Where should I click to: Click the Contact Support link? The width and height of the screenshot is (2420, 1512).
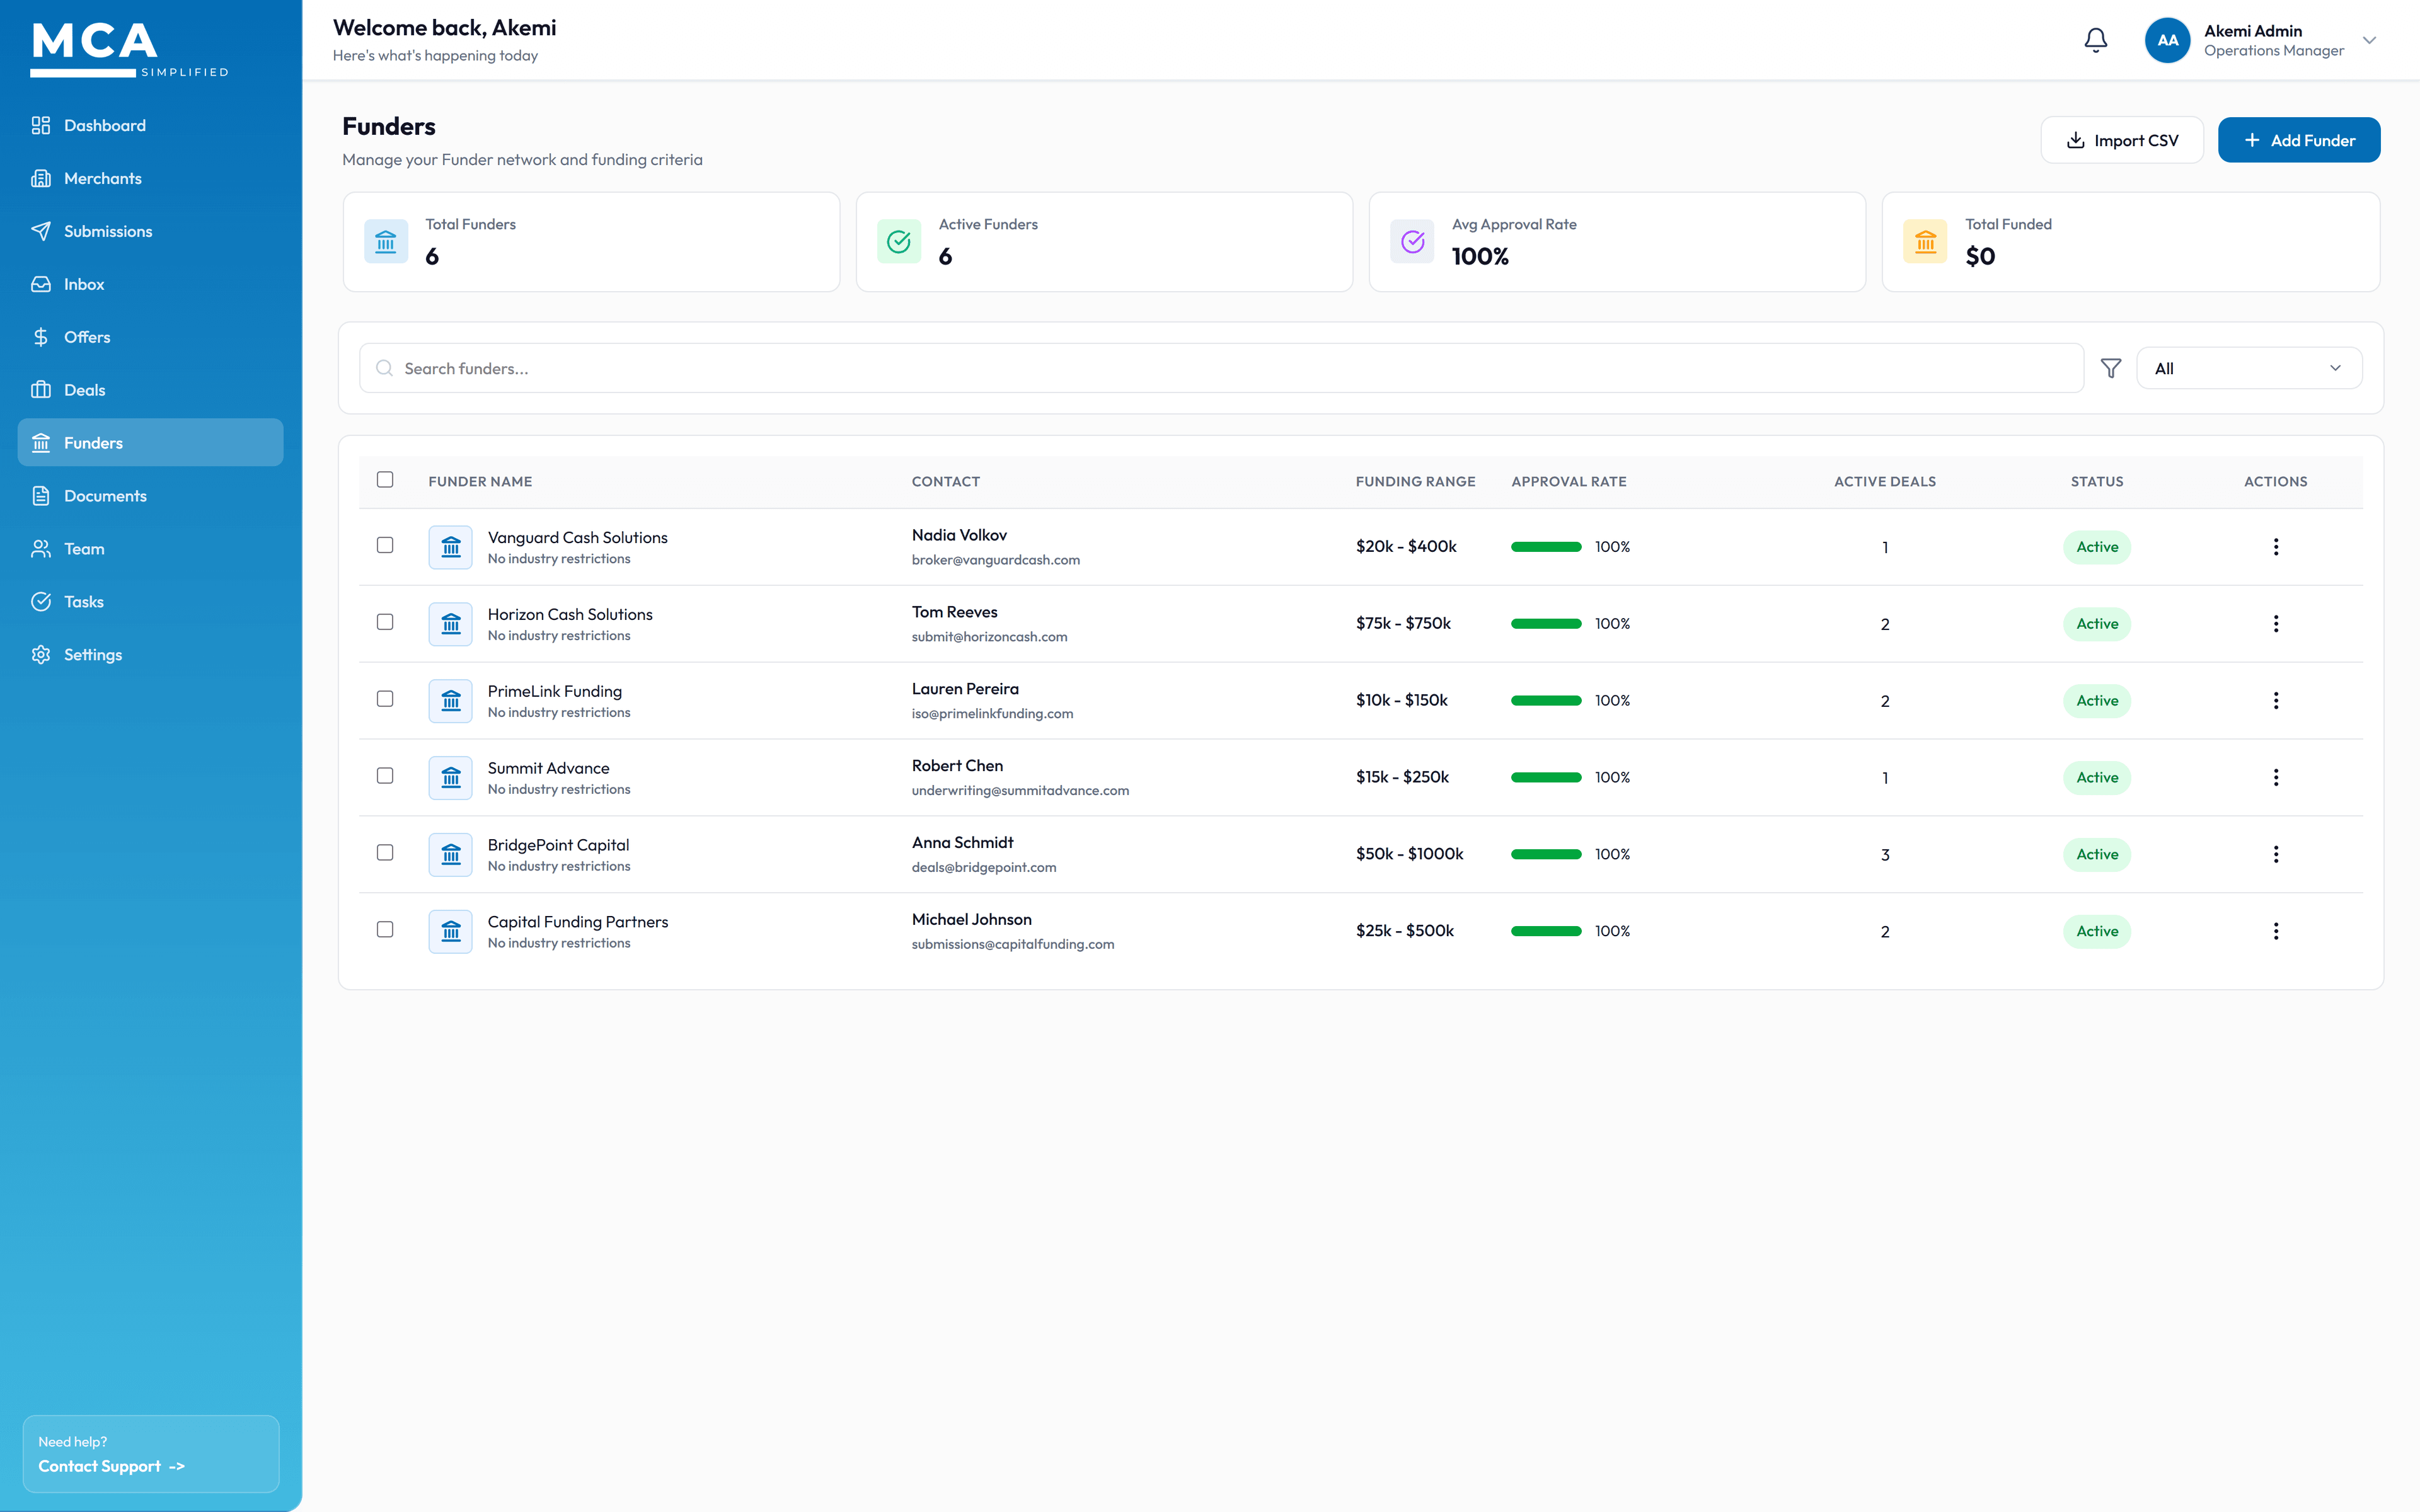point(111,1466)
